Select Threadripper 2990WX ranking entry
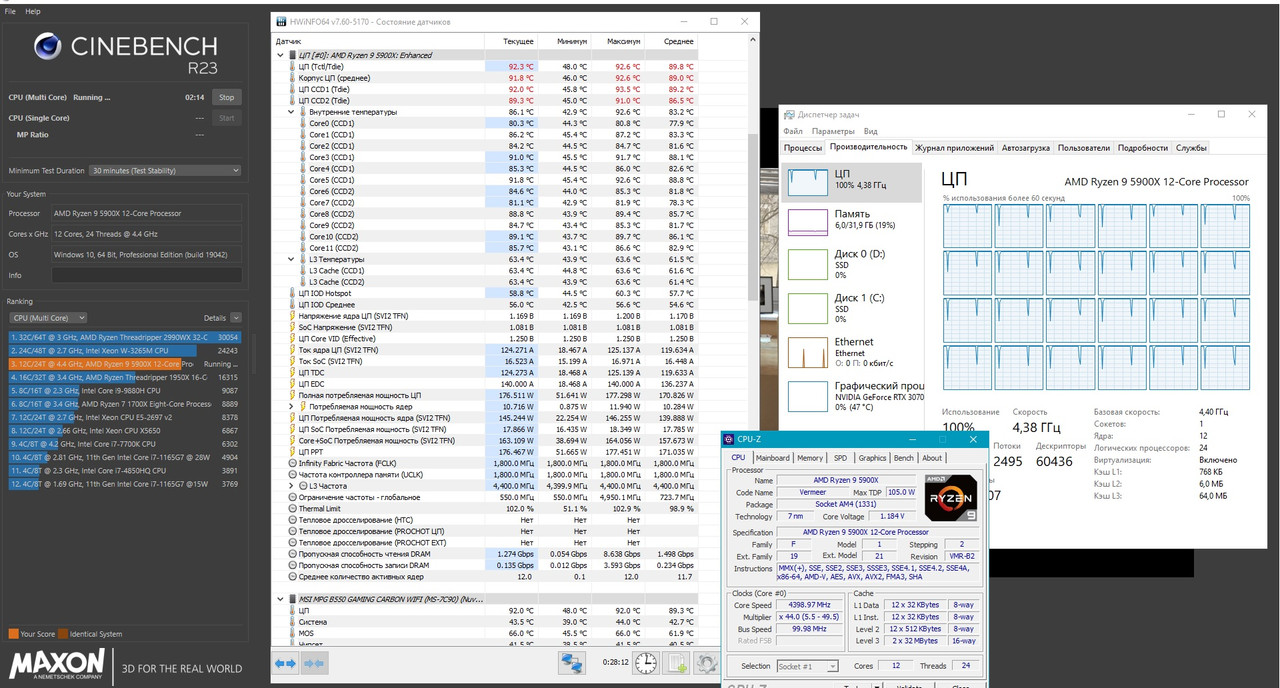The height and width of the screenshot is (688, 1280). point(125,337)
